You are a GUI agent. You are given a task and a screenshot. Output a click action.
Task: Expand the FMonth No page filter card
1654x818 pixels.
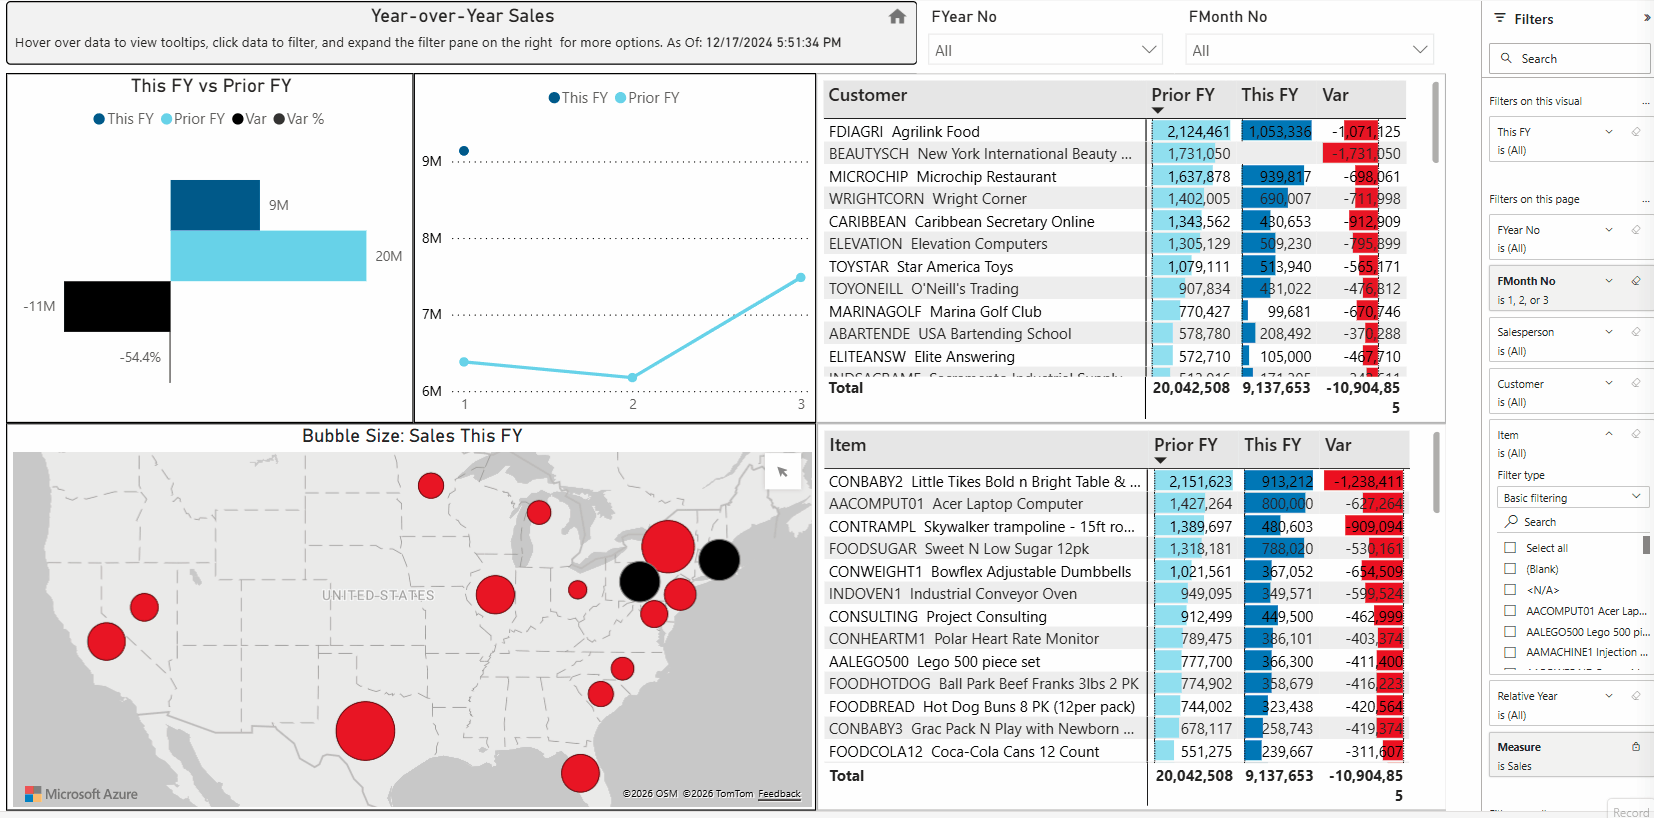1609,281
